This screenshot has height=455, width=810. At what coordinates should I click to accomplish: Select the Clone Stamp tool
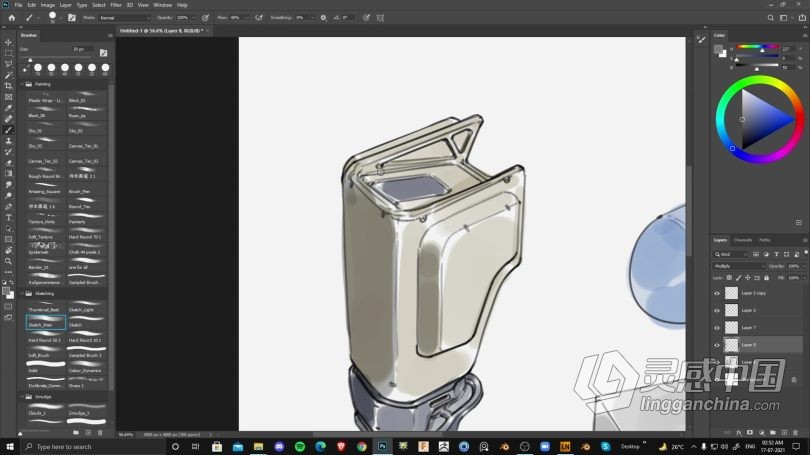8,140
